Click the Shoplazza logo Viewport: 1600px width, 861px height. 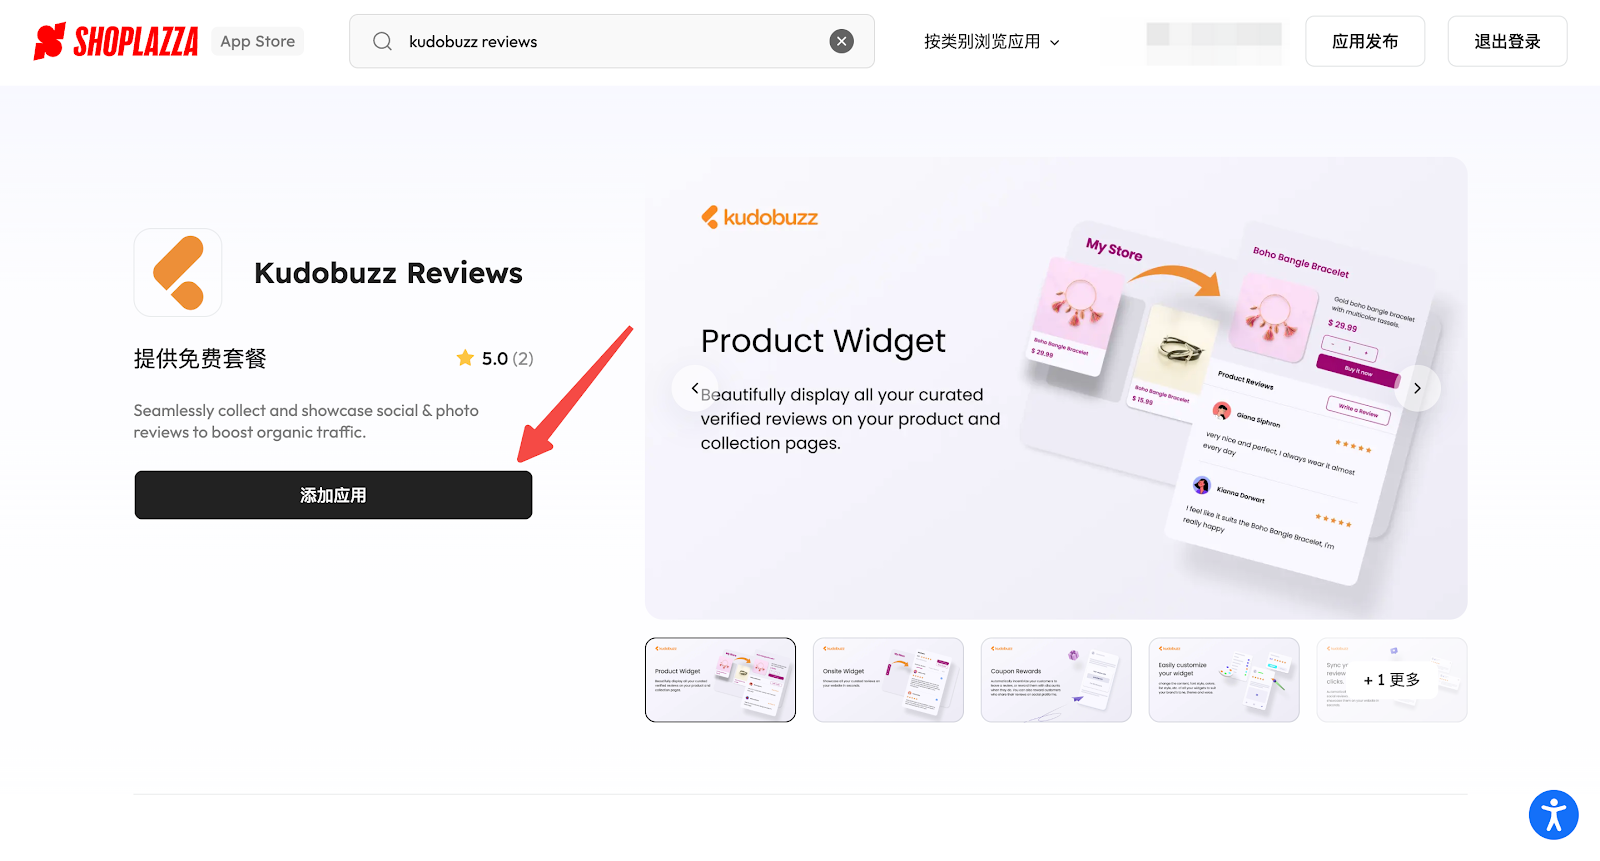point(116,41)
